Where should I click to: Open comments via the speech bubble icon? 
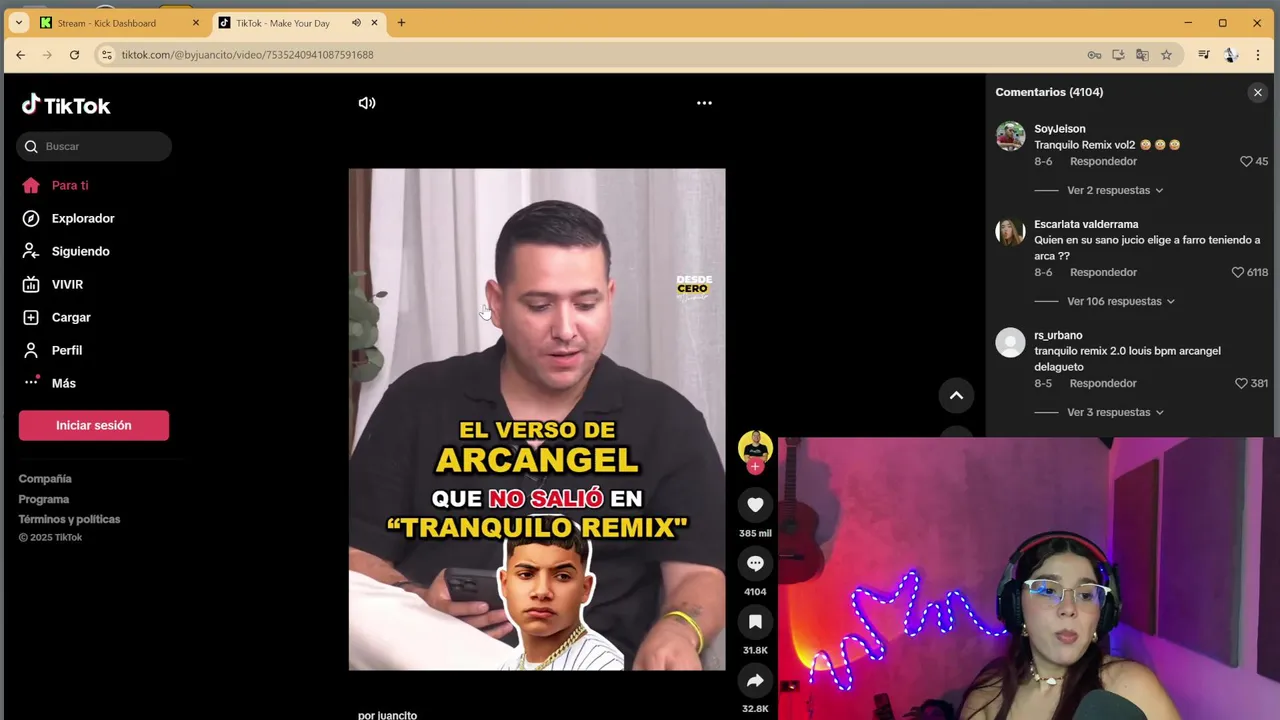[755, 563]
